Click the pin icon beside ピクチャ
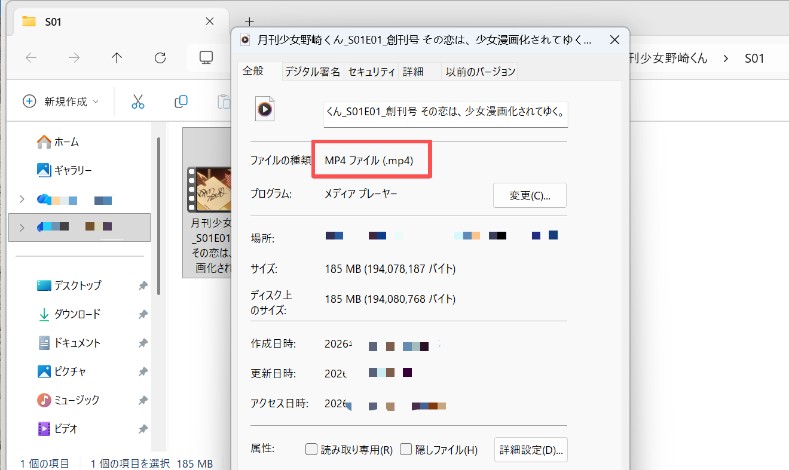Viewport: 789px width, 470px height. 143,372
